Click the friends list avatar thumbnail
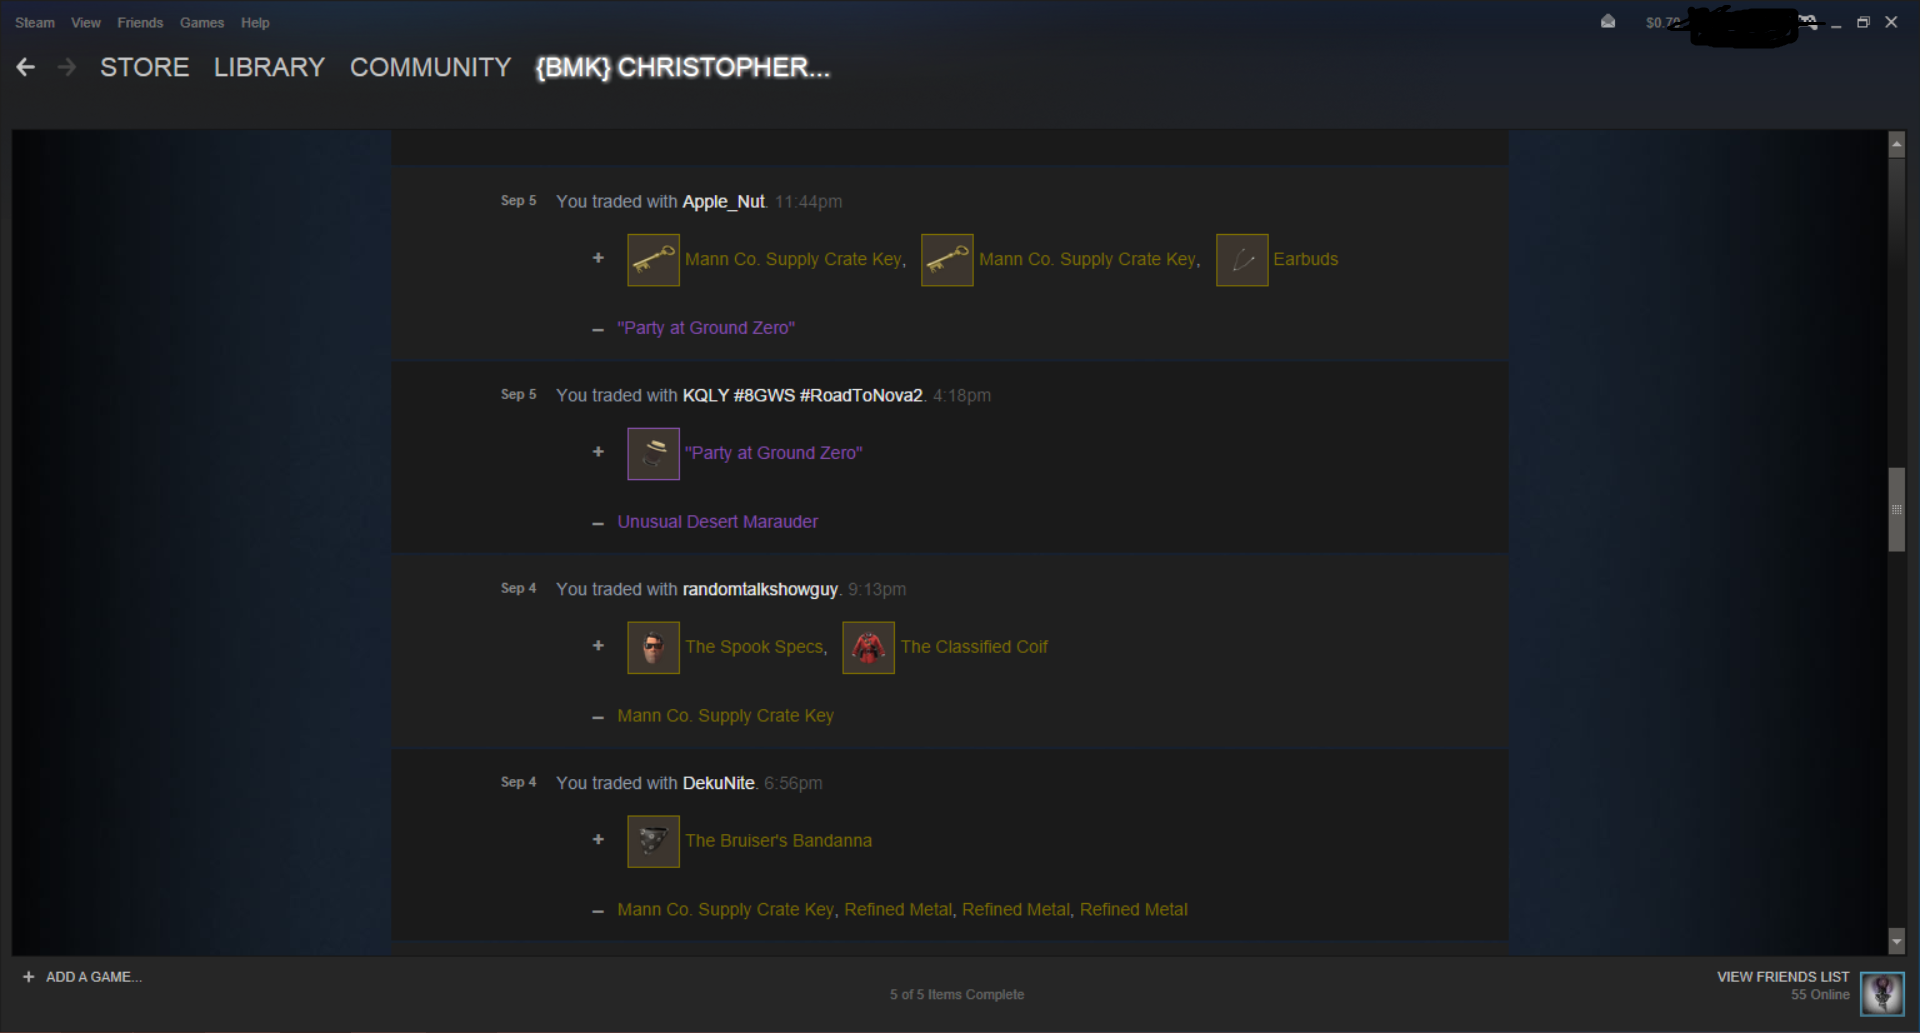The height and width of the screenshot is (1033, 1920). [1882, 993]
